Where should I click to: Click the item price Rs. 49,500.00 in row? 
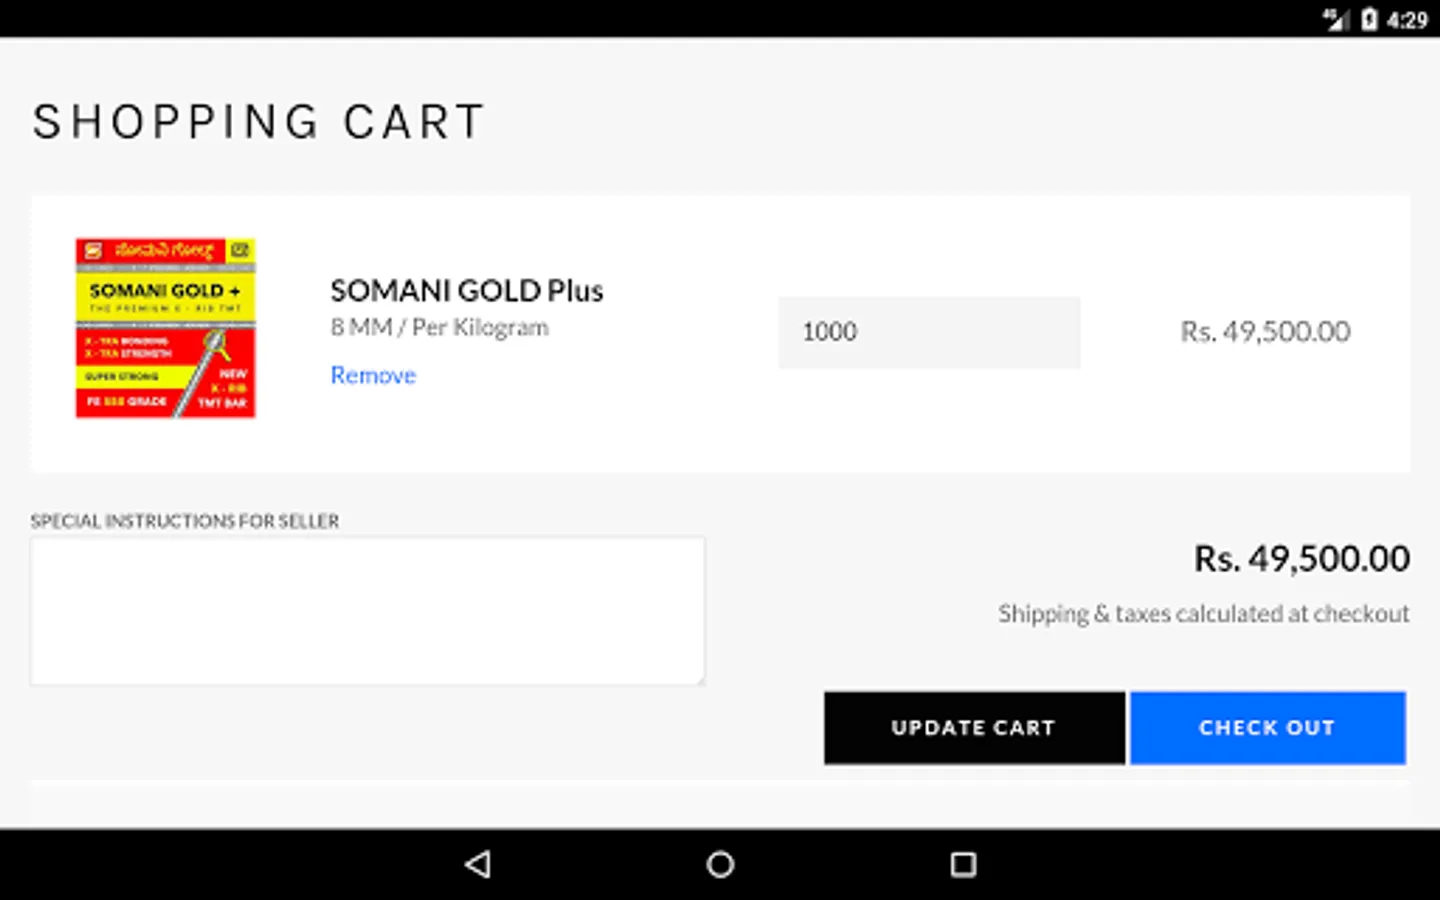tap(1265, 332)
